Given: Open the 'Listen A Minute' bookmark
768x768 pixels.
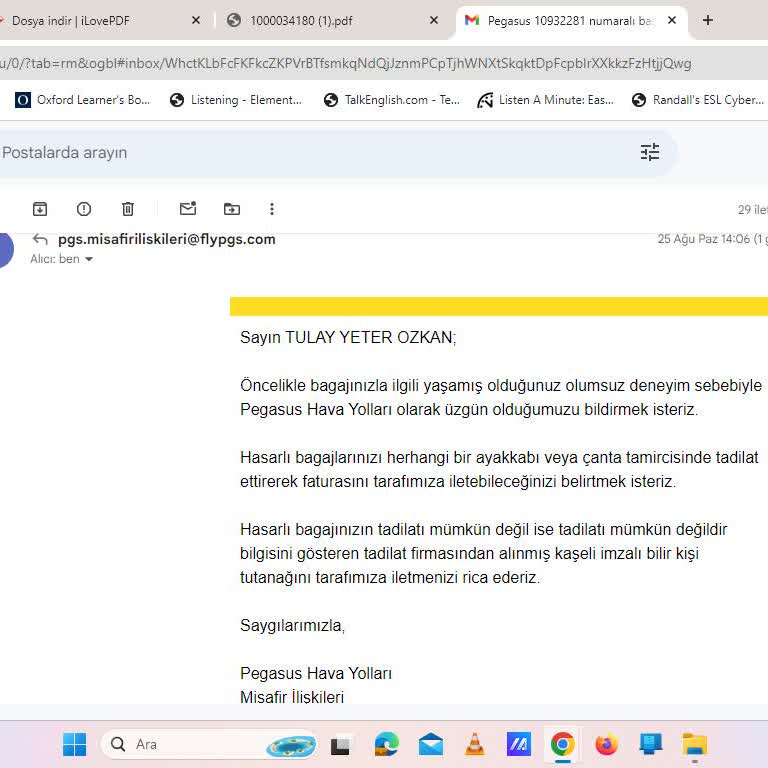Looking at the screenshot, I should pos(545,100).
